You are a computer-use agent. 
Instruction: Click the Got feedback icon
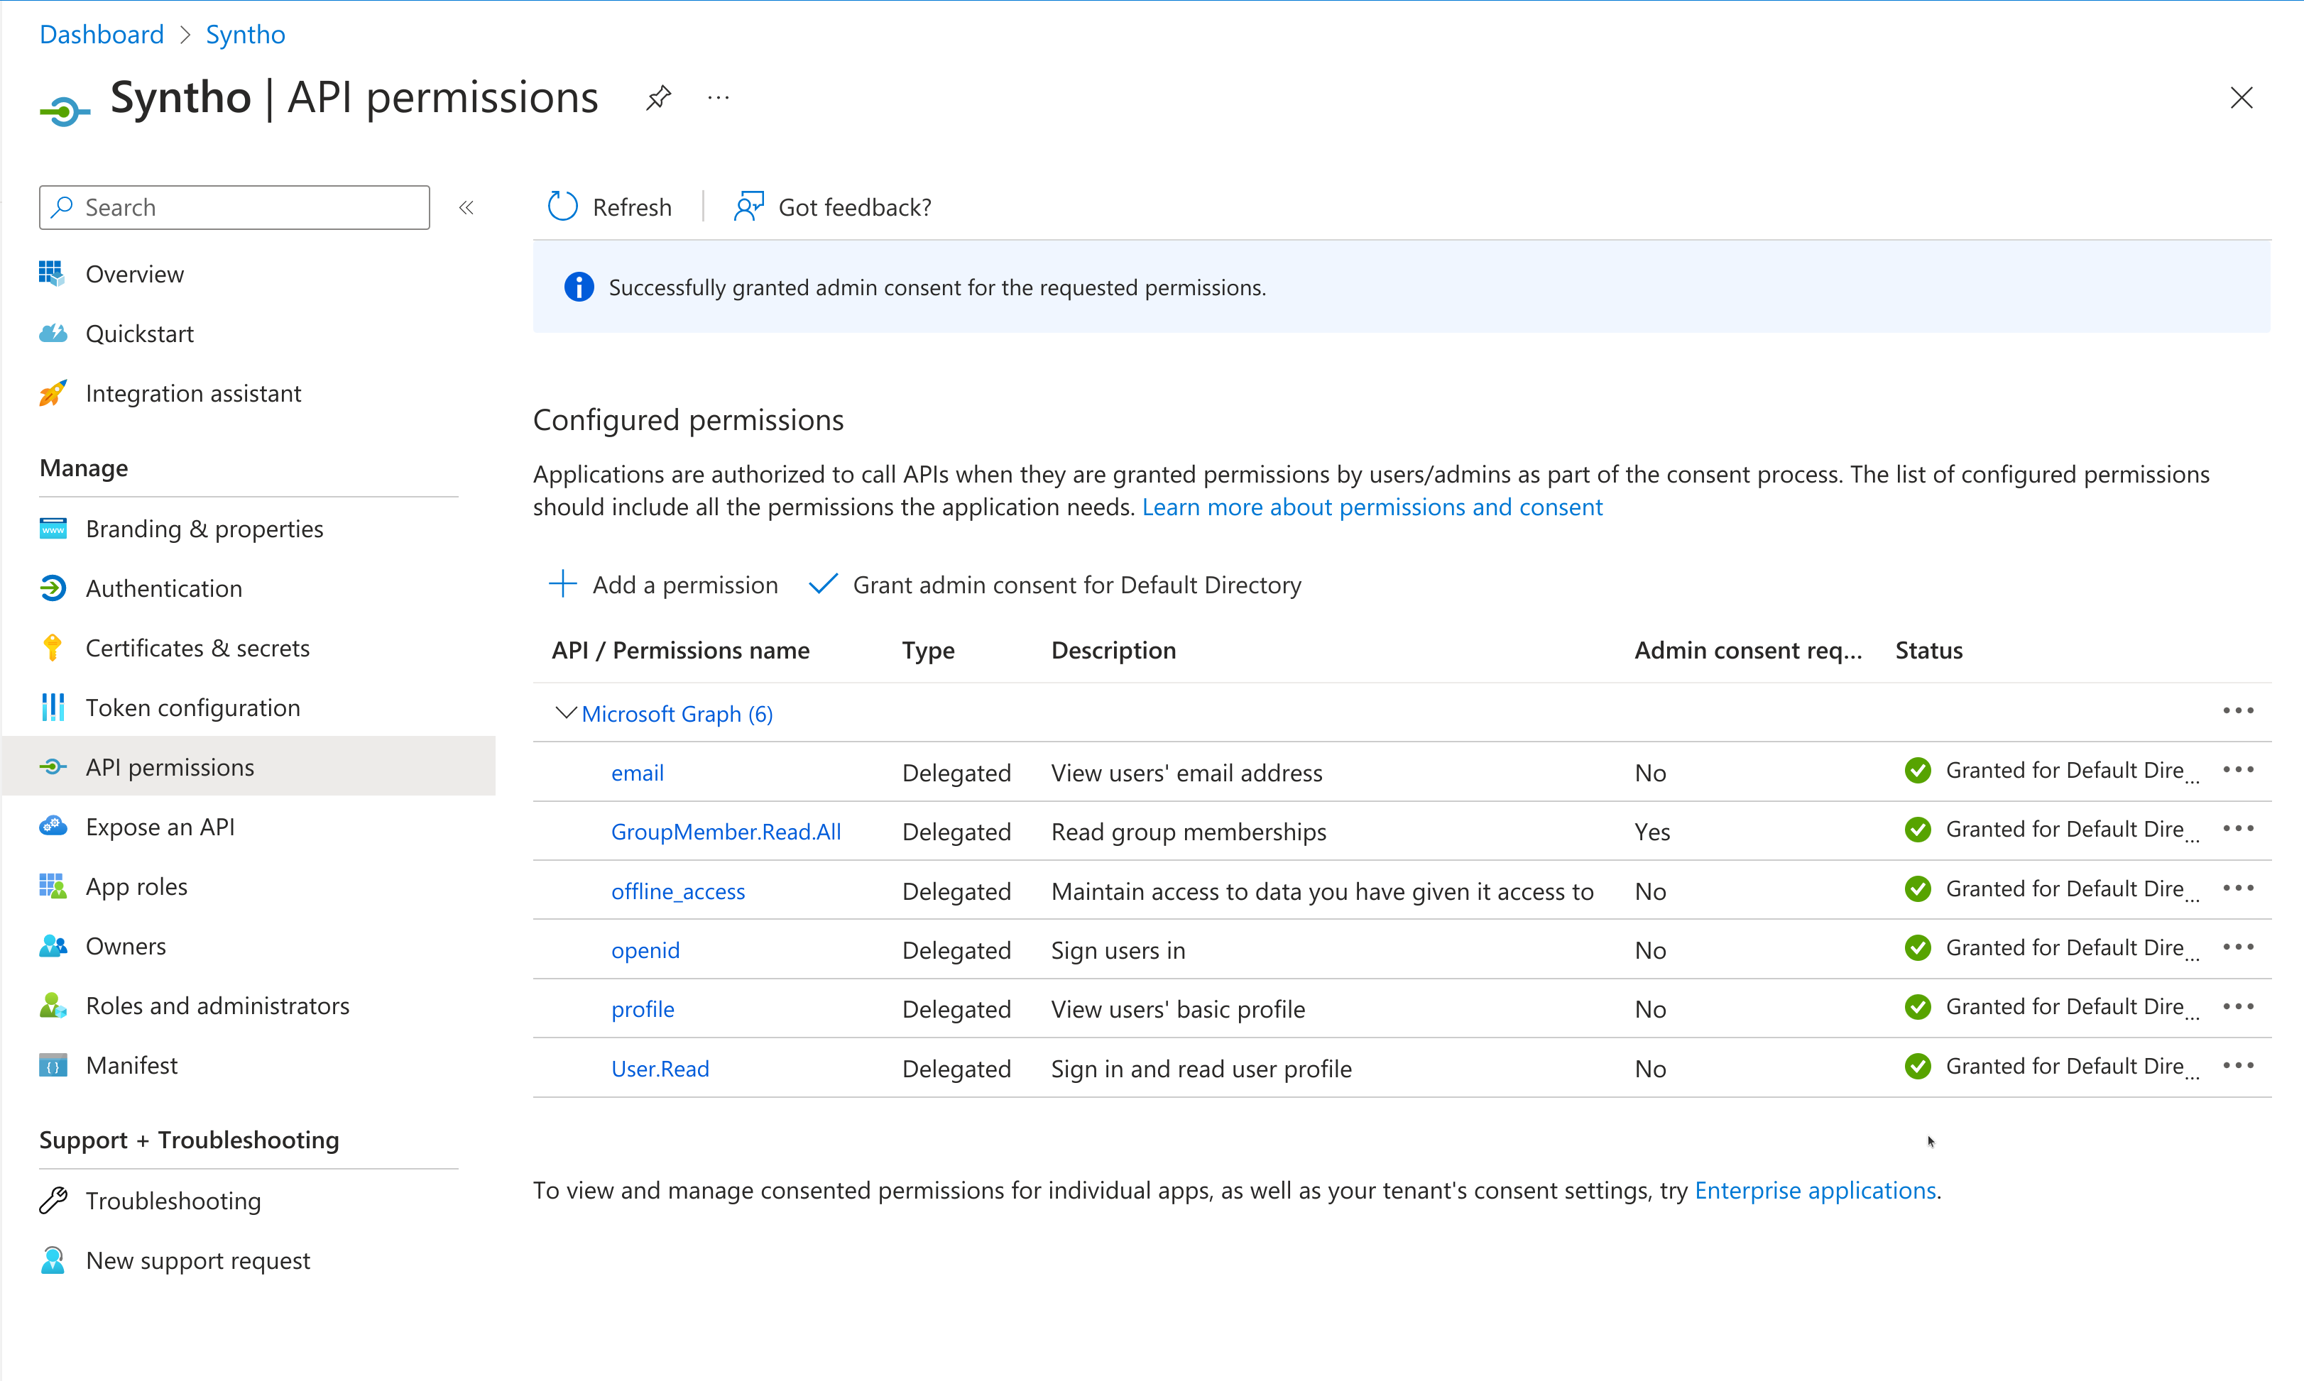(x=748, y=207)
